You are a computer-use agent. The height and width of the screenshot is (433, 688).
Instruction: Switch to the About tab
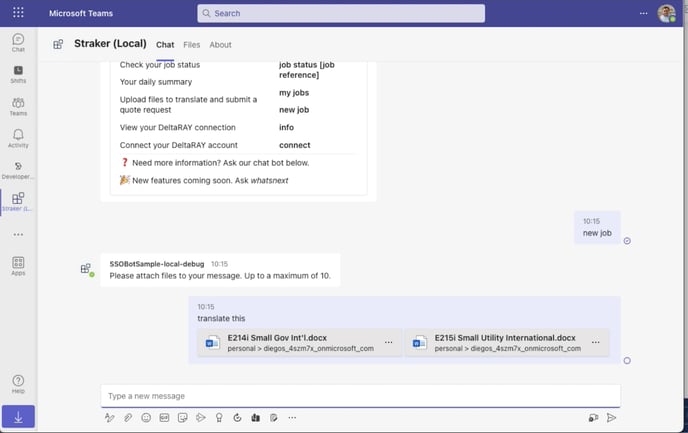[220, 45]
